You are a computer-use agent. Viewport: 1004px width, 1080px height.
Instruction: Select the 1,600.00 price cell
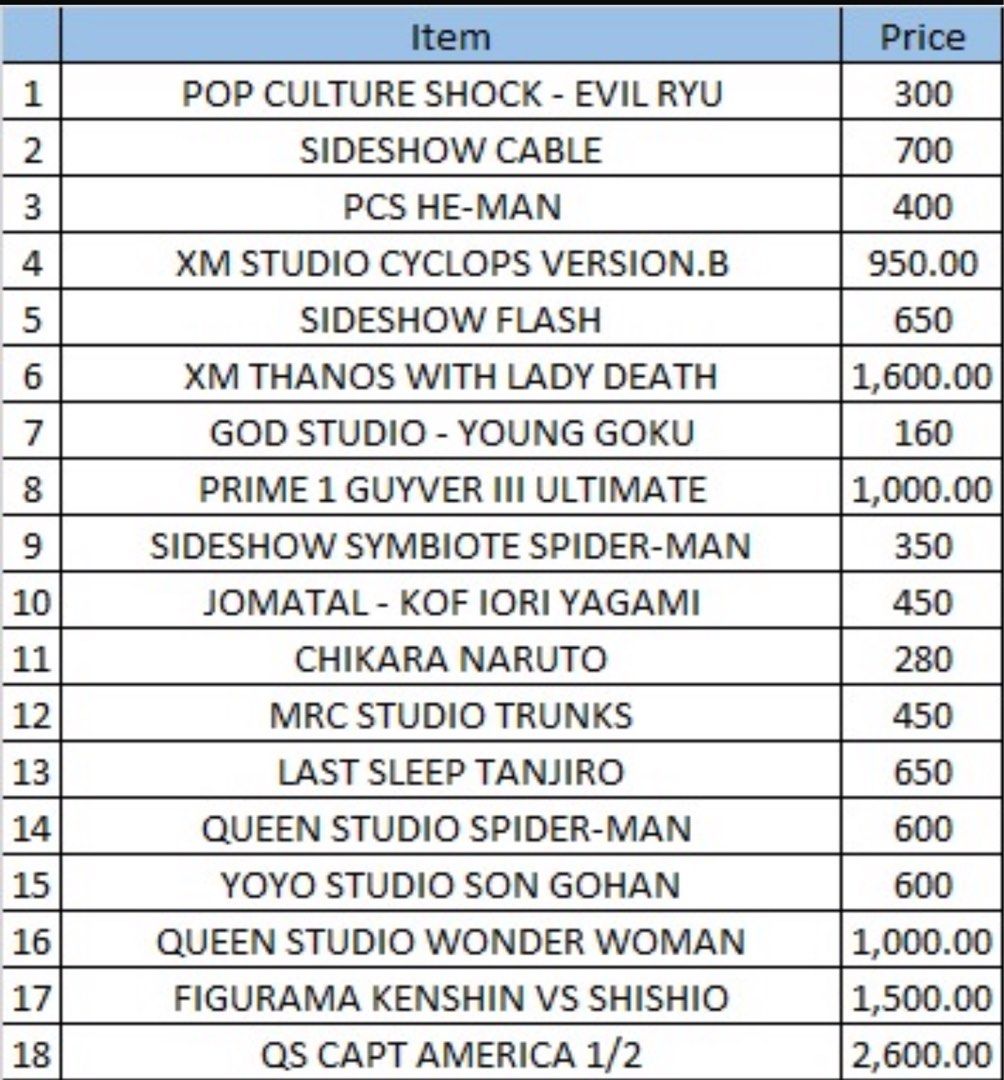(921, 374)
